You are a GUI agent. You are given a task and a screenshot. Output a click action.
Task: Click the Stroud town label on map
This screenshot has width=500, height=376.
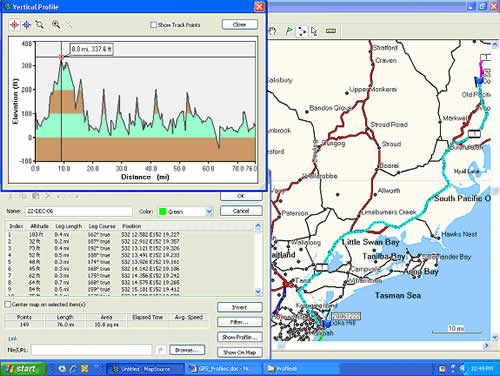391,144
